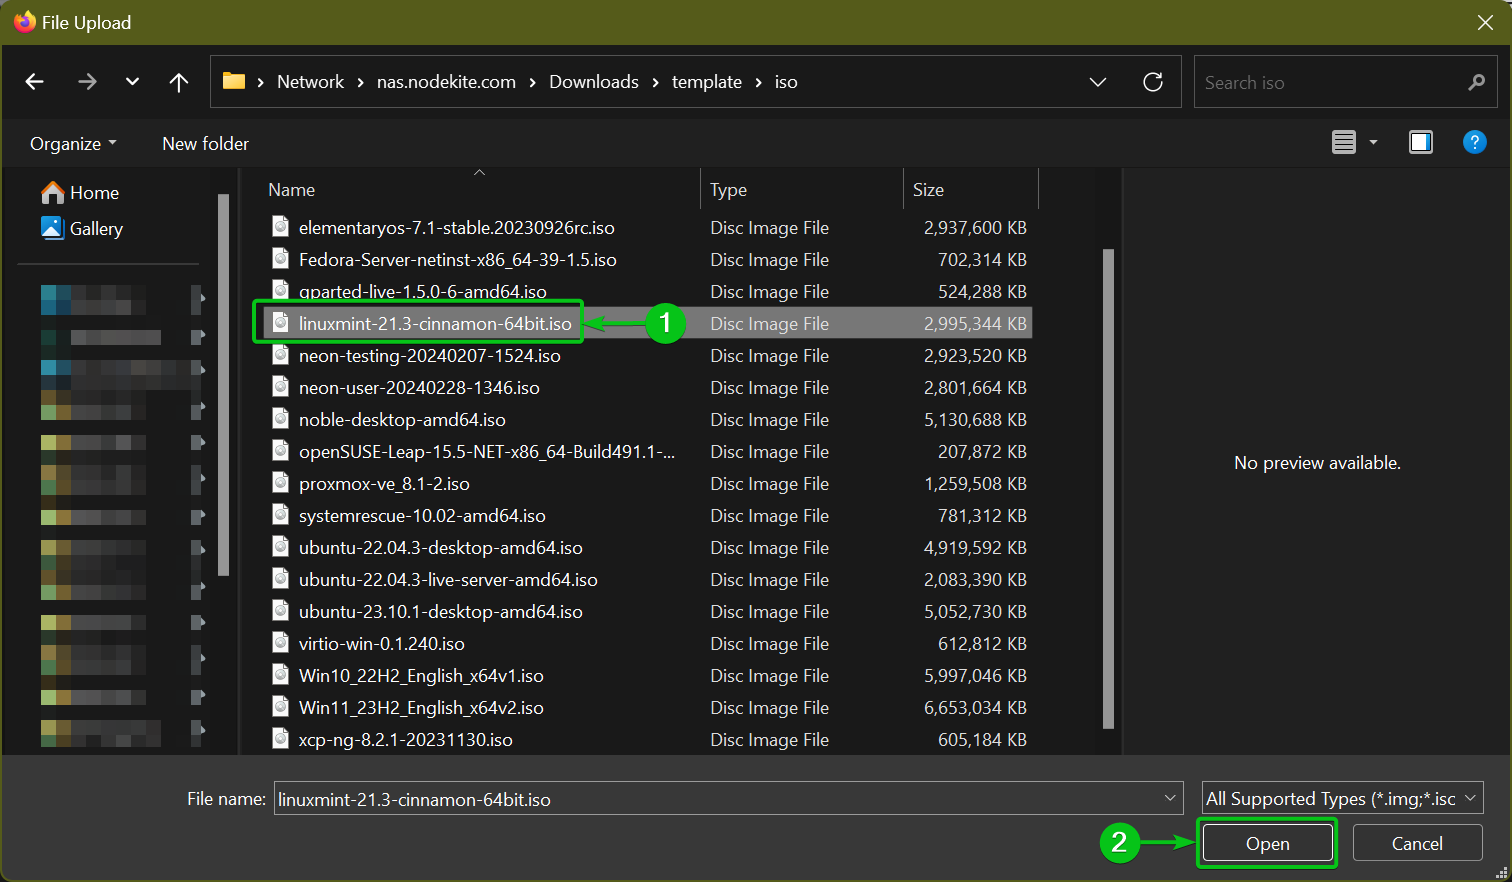Click the search magnifier icon
The width and height of the screenshot is (1512, 882).
click(x=1476, y=82)
